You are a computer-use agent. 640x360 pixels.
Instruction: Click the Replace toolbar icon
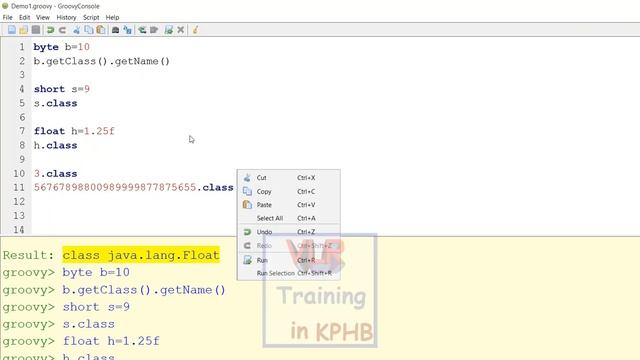[x=128, y=30]
